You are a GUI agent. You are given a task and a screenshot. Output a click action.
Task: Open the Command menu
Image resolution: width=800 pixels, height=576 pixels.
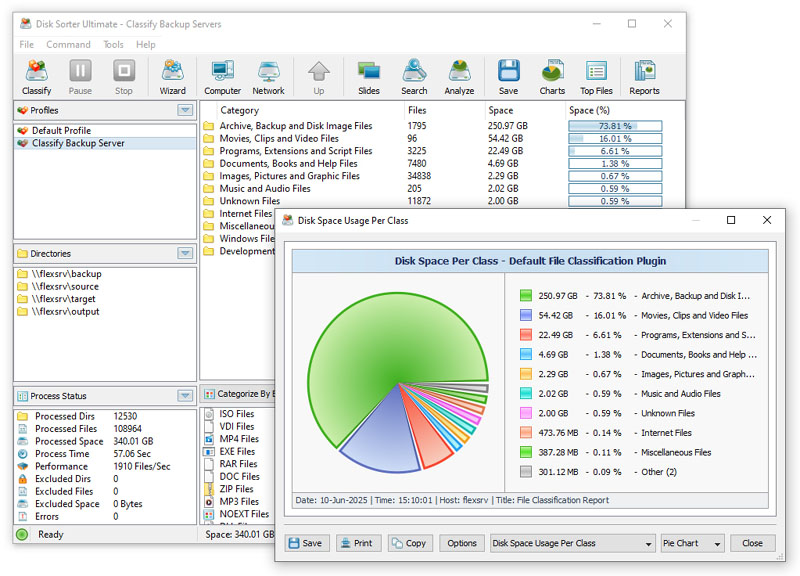pyautogui.click(x=68, y=44)
